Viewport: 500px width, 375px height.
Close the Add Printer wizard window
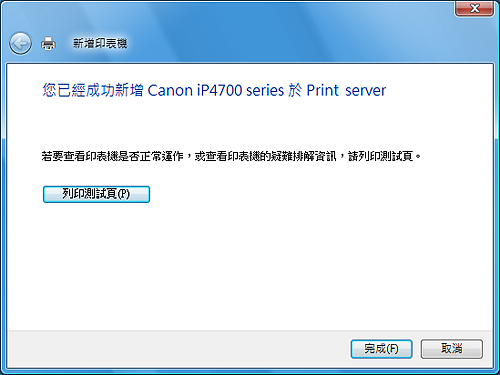point(474,8)
